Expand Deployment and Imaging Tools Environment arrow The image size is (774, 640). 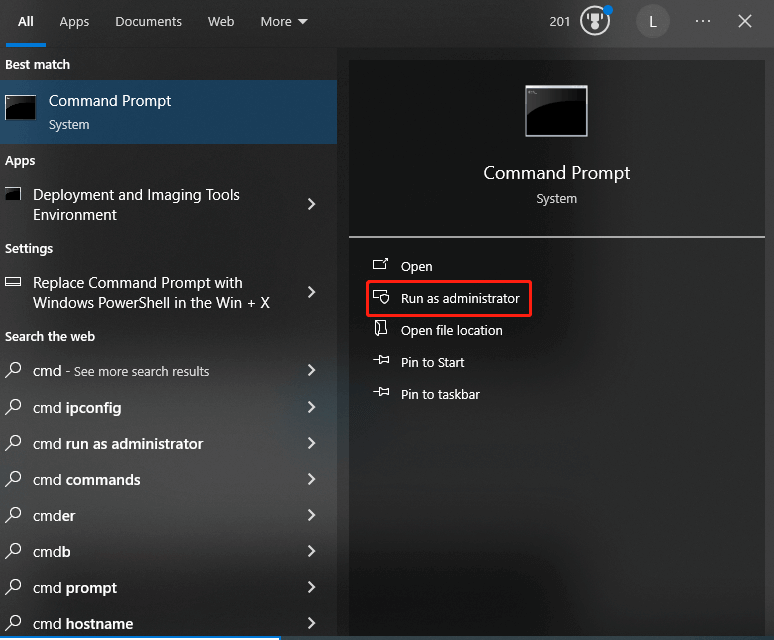tap(311, 204)
